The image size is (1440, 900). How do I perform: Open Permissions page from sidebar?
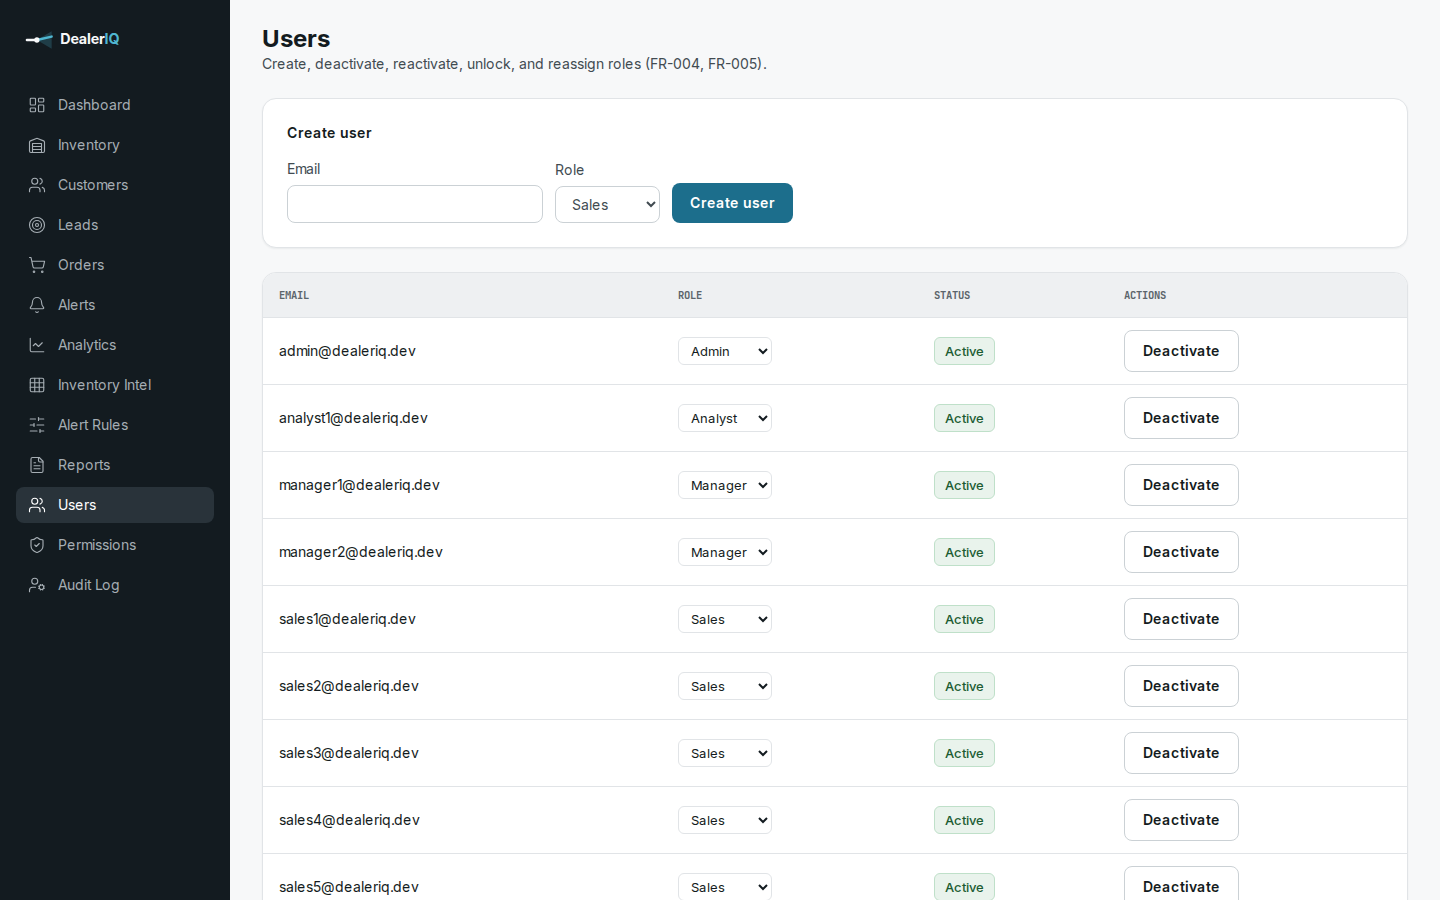point(115,545)
